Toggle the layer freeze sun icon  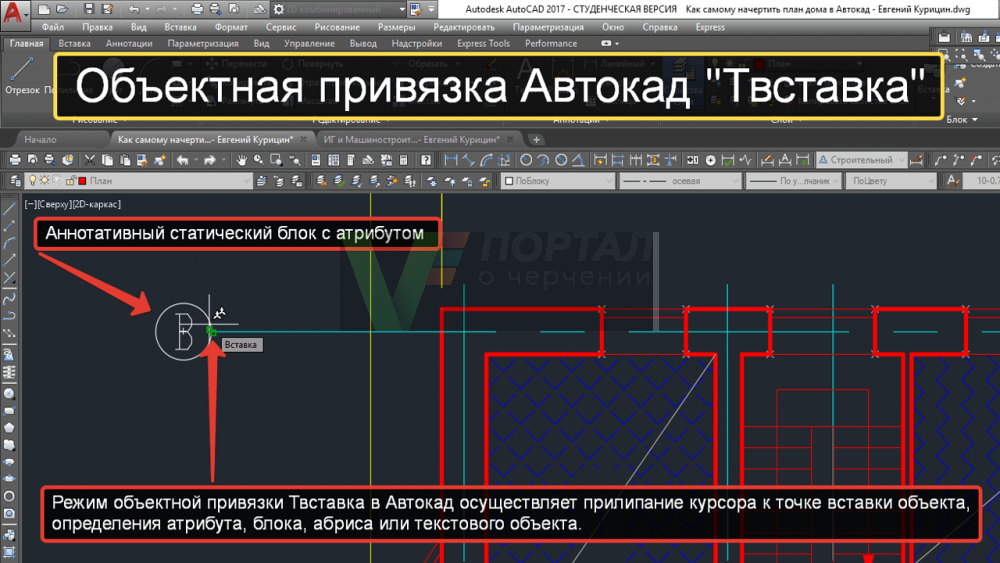point(44,181)
